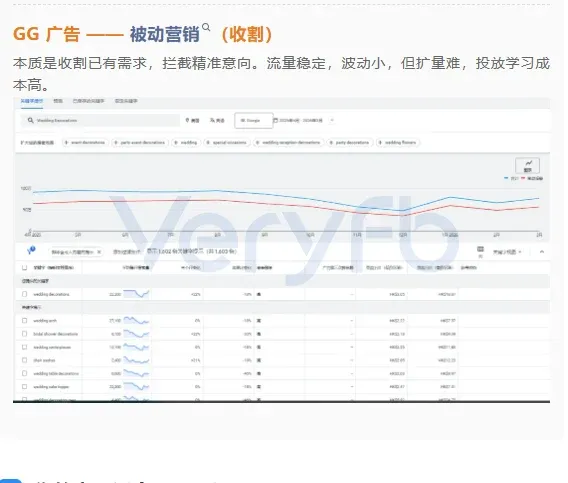Open the fourth tab in keyword planner
Screen dimensions: 568x483
click(126, 101)
